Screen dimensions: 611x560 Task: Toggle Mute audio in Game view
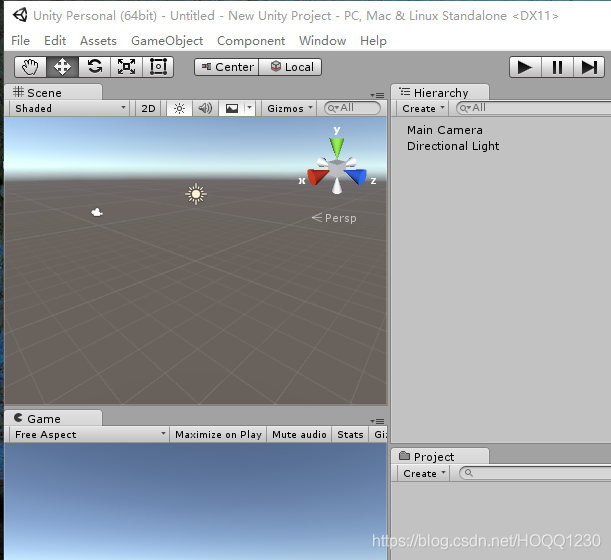pos(299,435)
